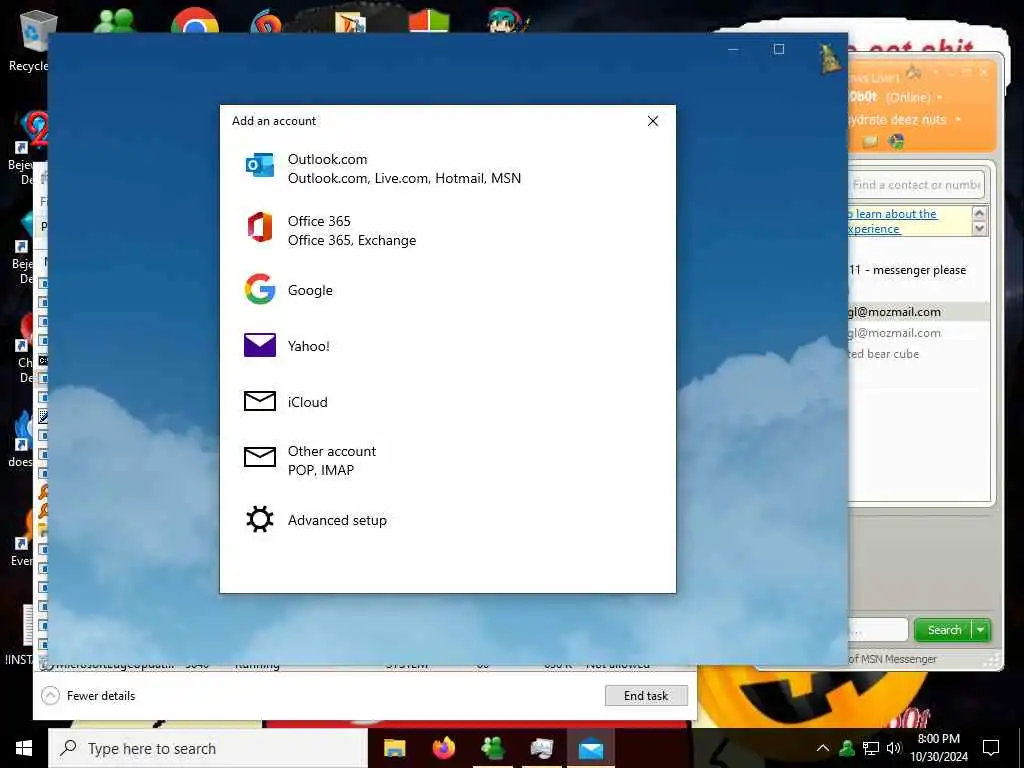The height and width of the screenshot is (768, 1024).
Task: Select the Other account envelope icon
Action: pyautogui.click(x=259, y=456)
